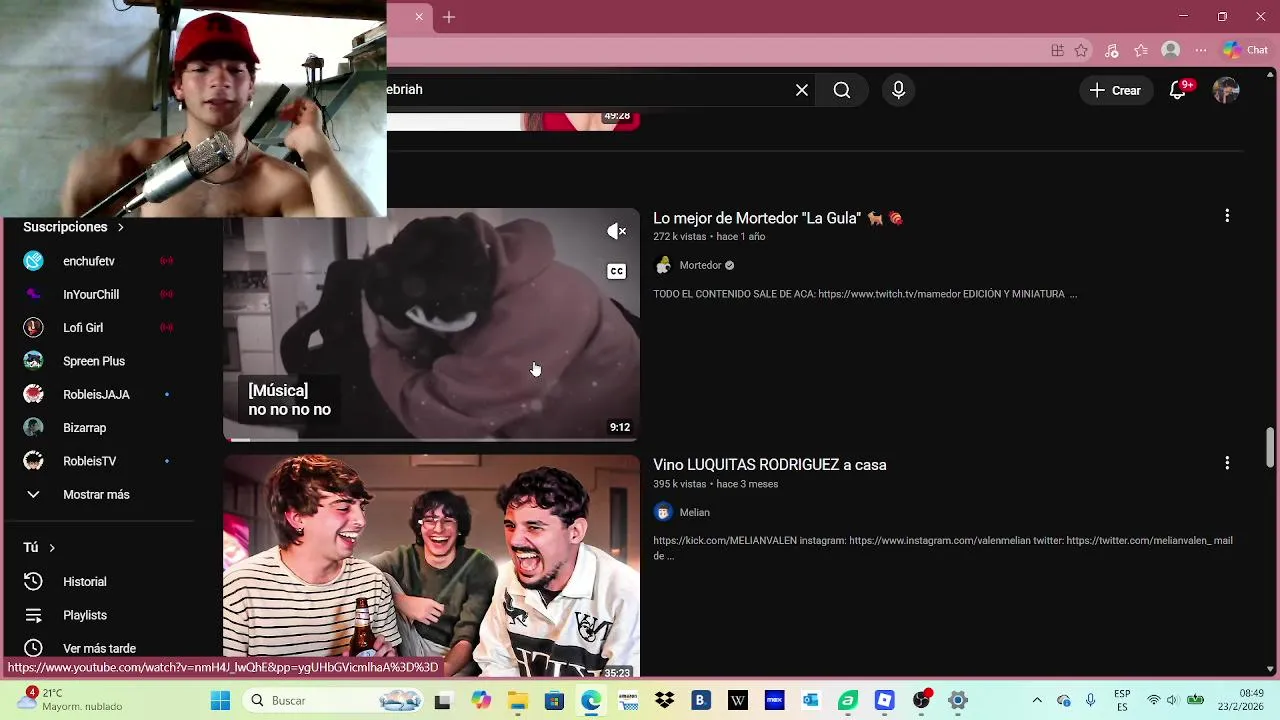Open video title Lo mejor de Mortedor "La Gula"

click(777, 218)
